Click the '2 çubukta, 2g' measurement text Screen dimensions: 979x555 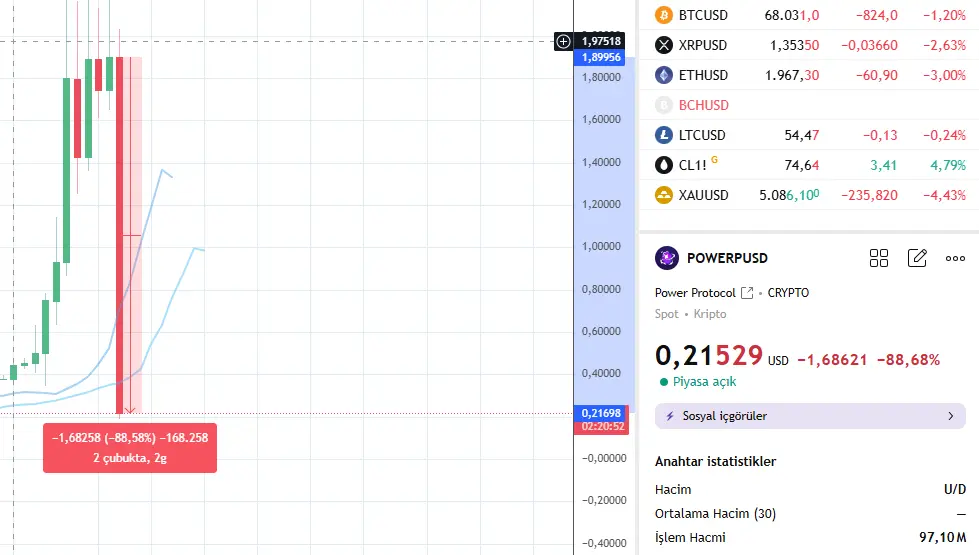(130, 458)
